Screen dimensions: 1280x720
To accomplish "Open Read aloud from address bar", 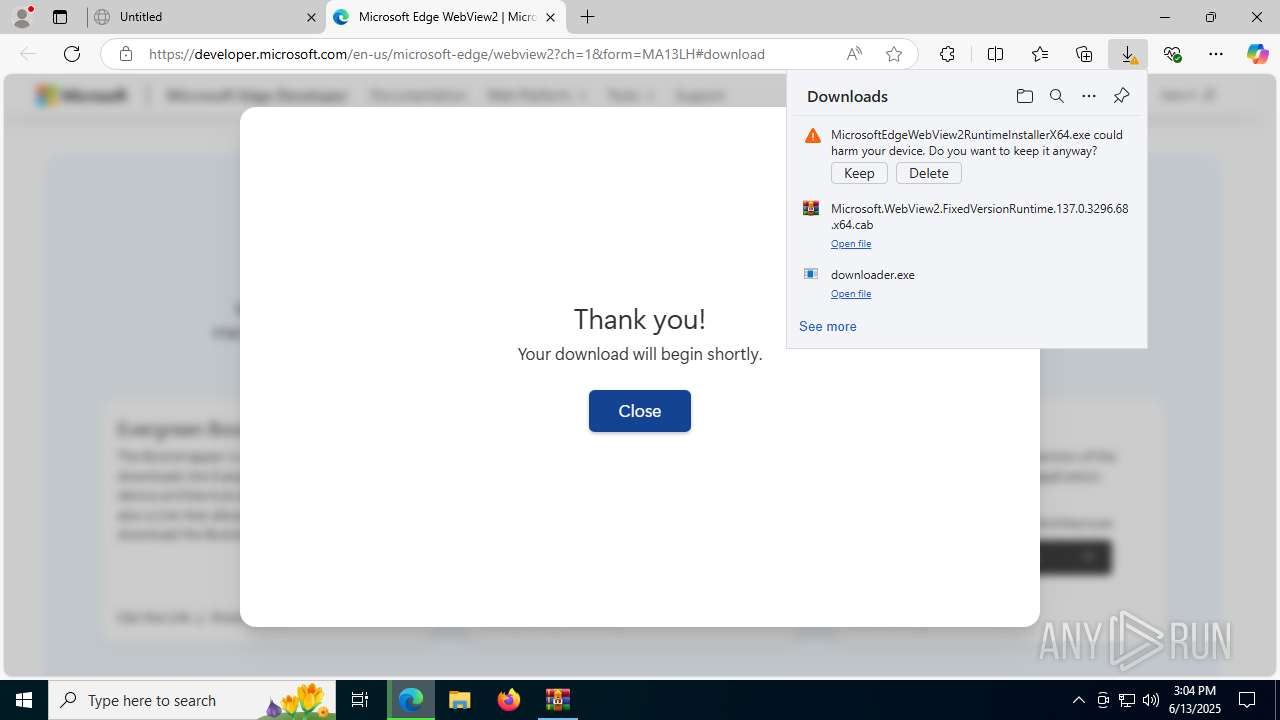I will point(854,54).
